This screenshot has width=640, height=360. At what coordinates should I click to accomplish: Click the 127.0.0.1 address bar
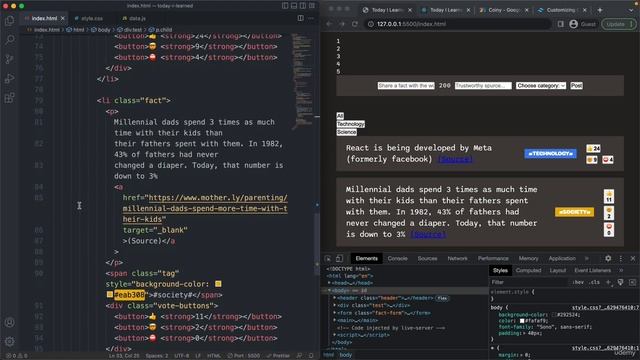coord(457,24)
